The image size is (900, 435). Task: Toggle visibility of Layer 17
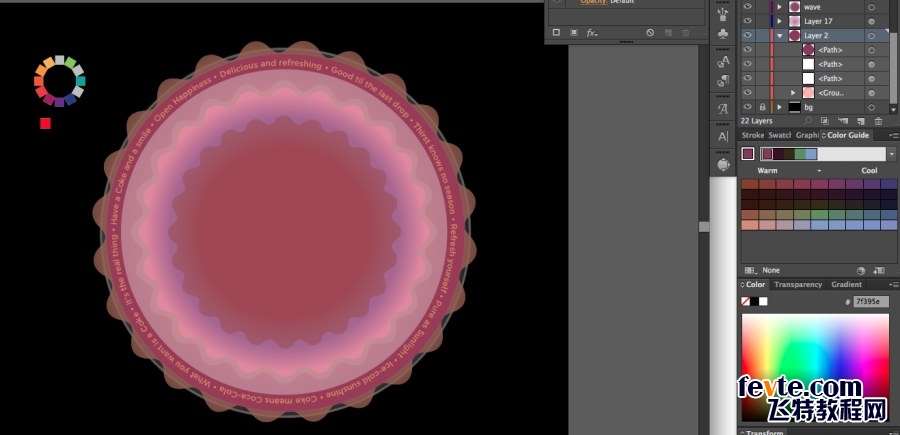(x=747, y=21)
